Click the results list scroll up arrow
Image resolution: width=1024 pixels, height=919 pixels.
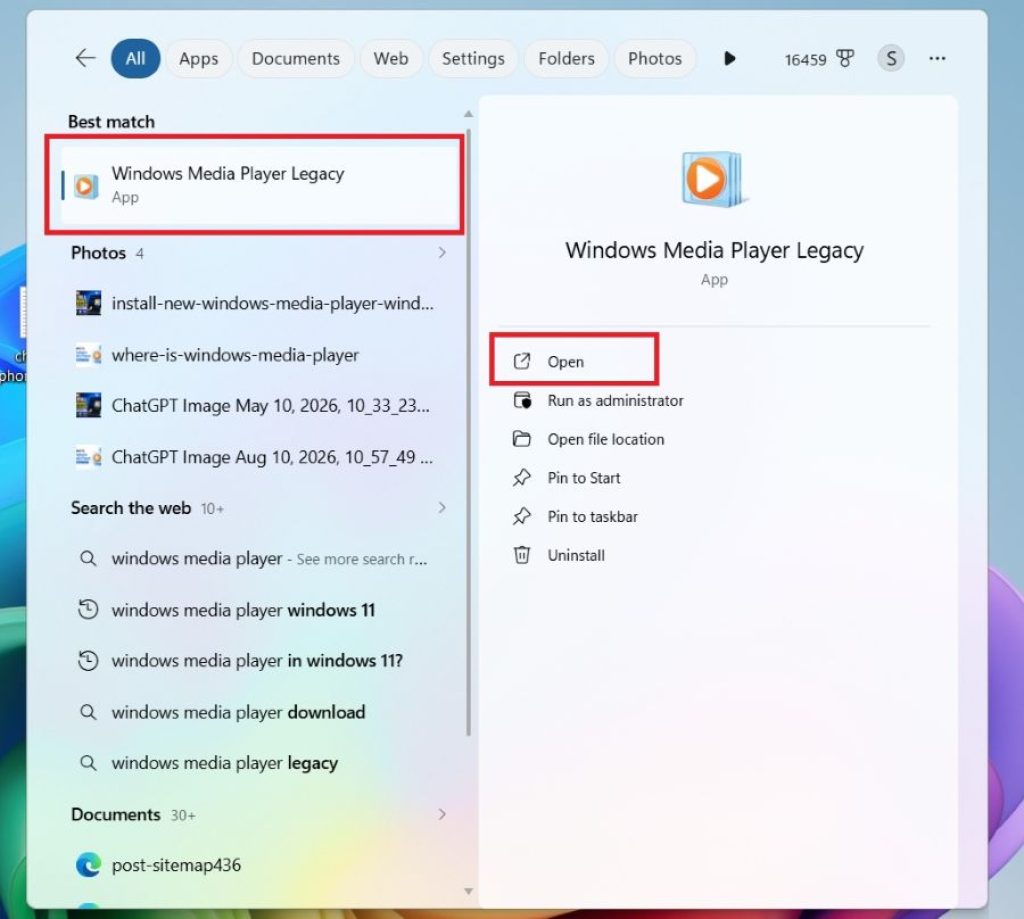click(468, 114)
